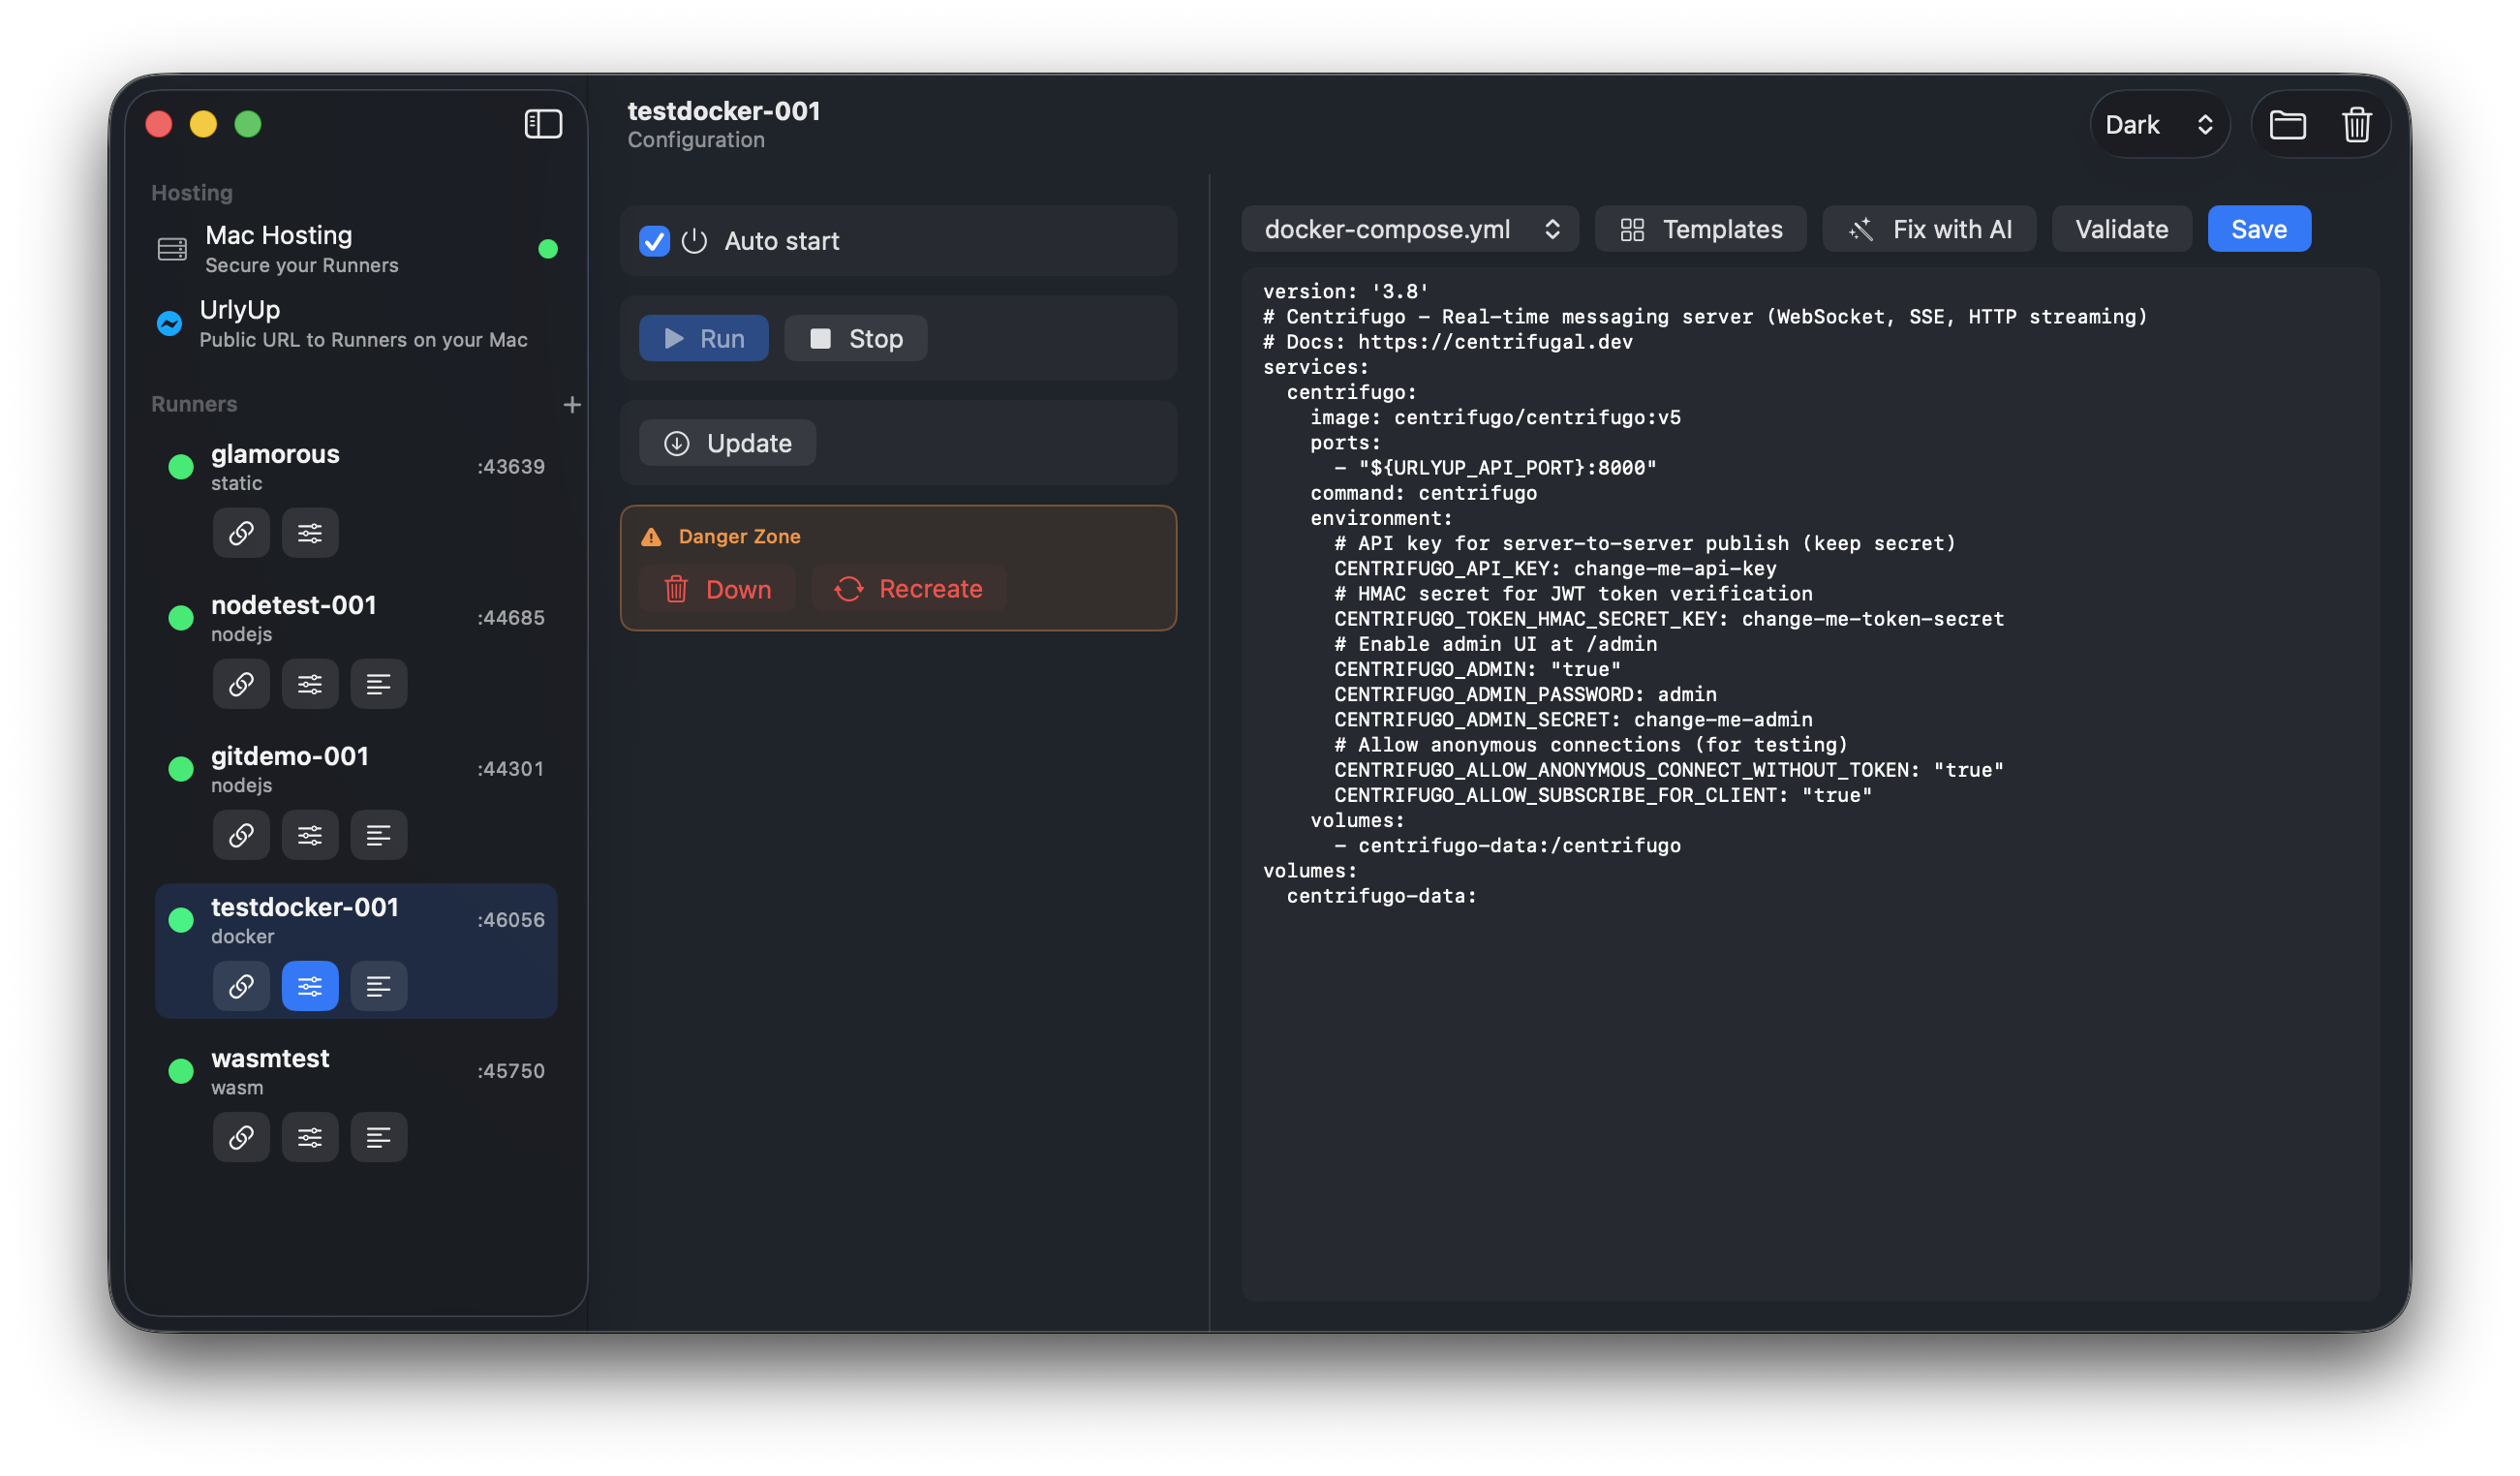2520x1476 pixels.
Task: Click into the YAML code editor
Action: [x=1809, y=784]
